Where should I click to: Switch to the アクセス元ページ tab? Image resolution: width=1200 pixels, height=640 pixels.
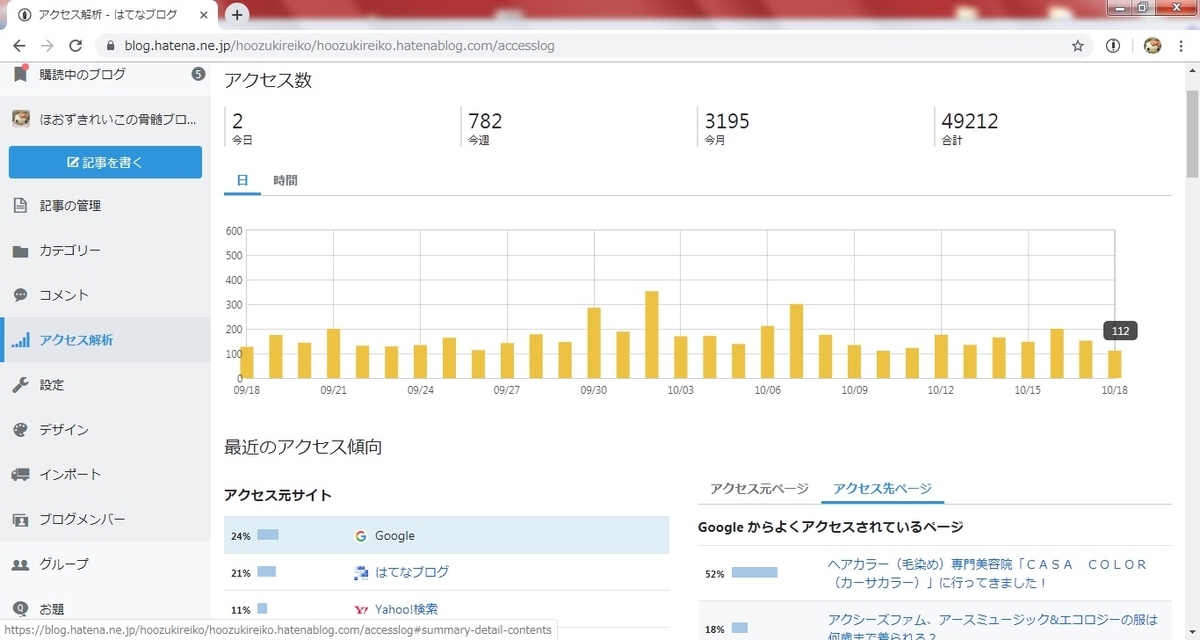[x=760, y=489]
